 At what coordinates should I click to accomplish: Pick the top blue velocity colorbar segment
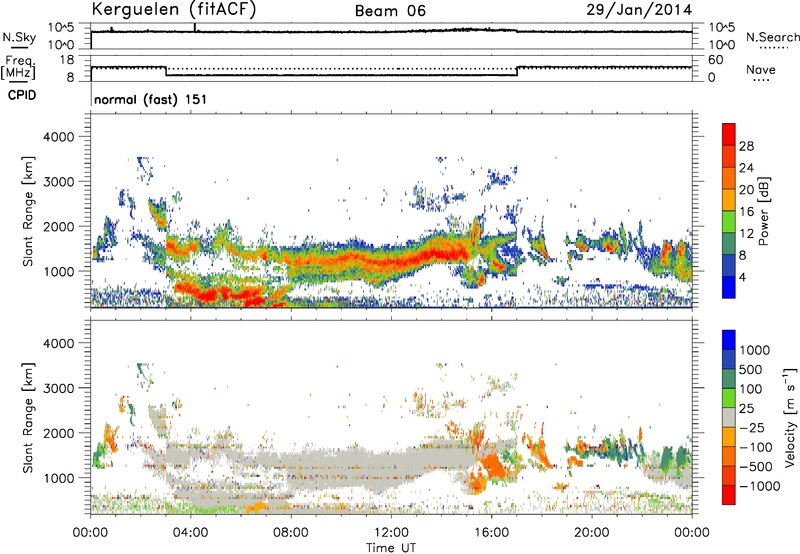click(x=729, y=339)
